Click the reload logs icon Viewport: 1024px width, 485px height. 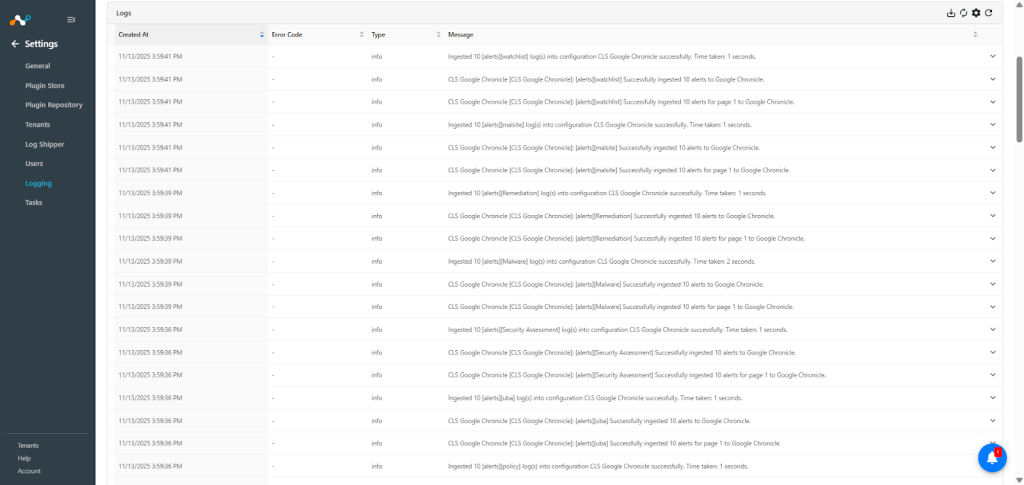pyautogui.click(x=989, y=13)
